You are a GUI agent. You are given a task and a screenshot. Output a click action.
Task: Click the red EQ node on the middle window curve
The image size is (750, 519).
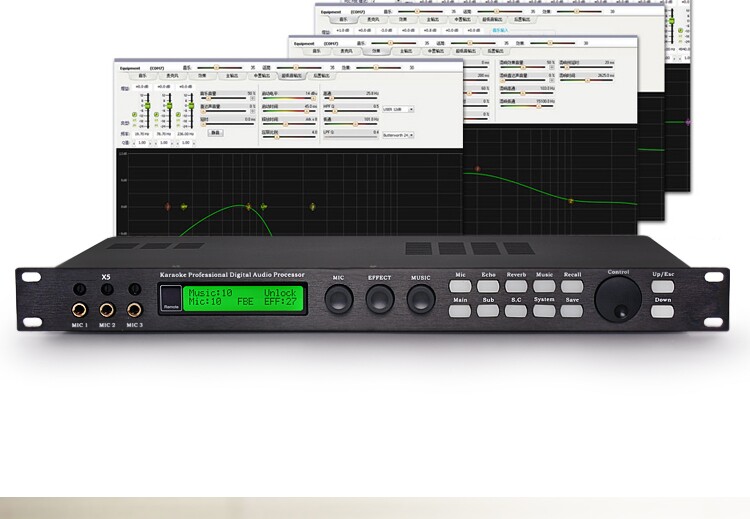[477, 169]
